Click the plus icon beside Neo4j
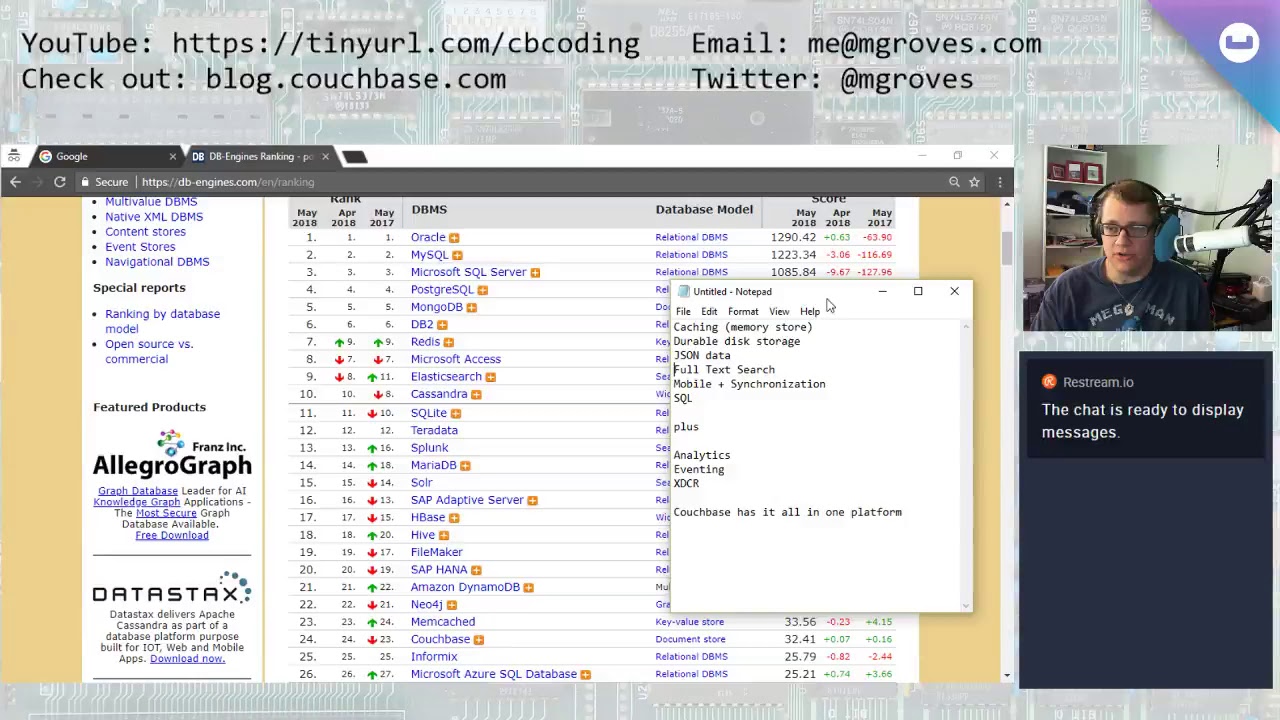The width and height of the screenshot is (1280, 720). (451, 605)
